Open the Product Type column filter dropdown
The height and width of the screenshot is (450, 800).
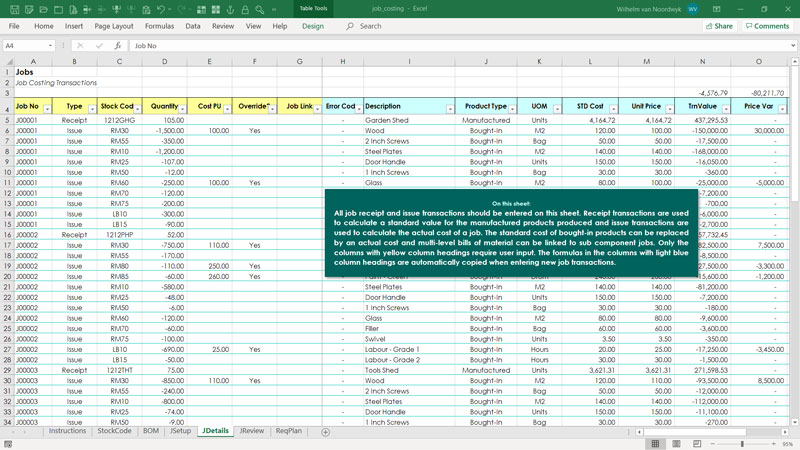tap(512, 109)
